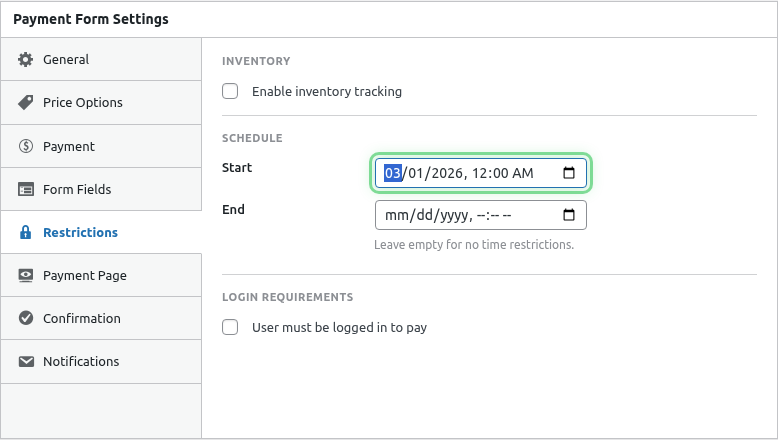
Task: Click the Form Fields icon
Action: [26, 189]
